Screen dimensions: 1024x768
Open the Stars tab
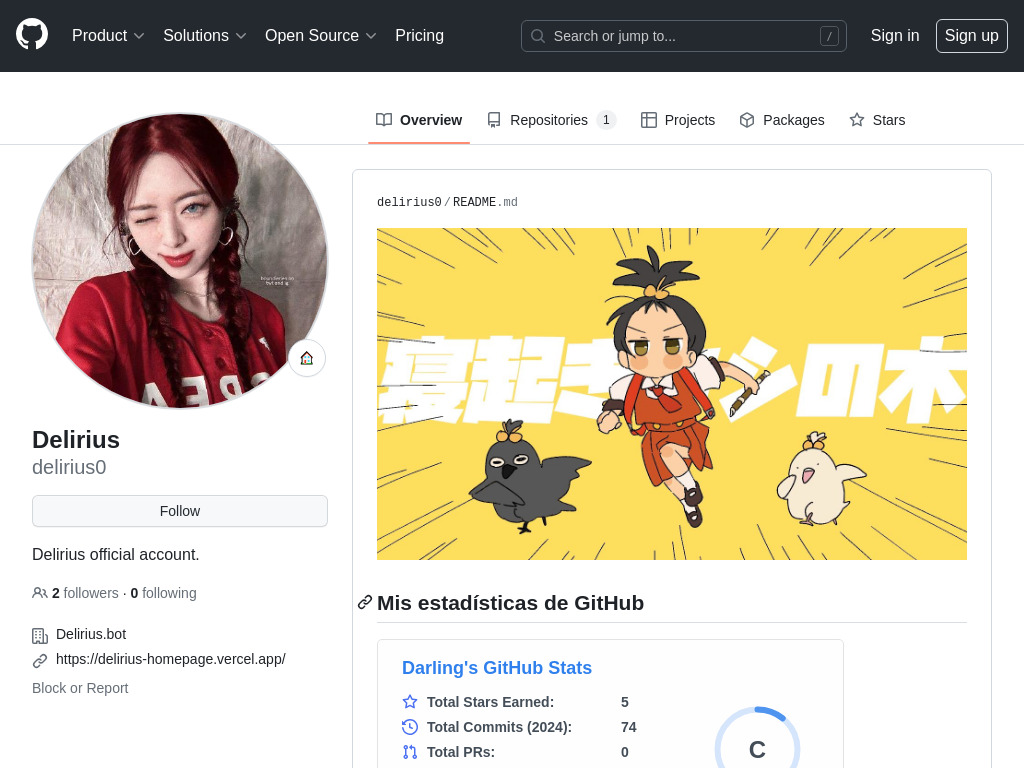877,120
